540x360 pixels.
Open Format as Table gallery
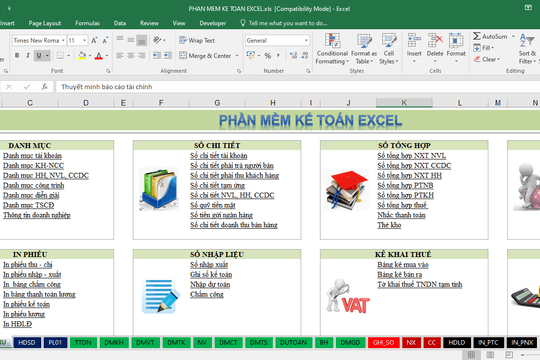[364, 49]
